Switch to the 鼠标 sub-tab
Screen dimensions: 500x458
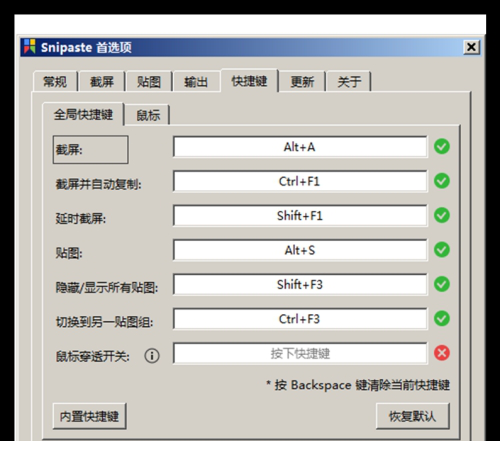pyautogui.click(x=148, y=115)
